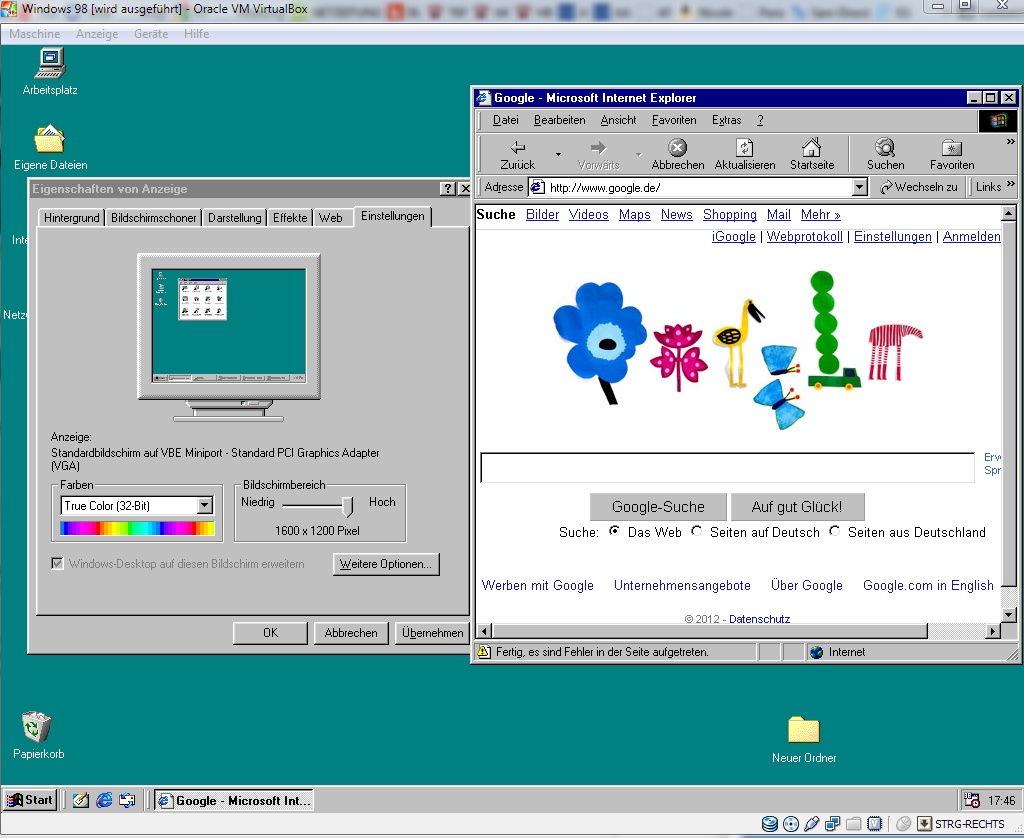Click the Wechseln zu go button

[x=918, y=187]
